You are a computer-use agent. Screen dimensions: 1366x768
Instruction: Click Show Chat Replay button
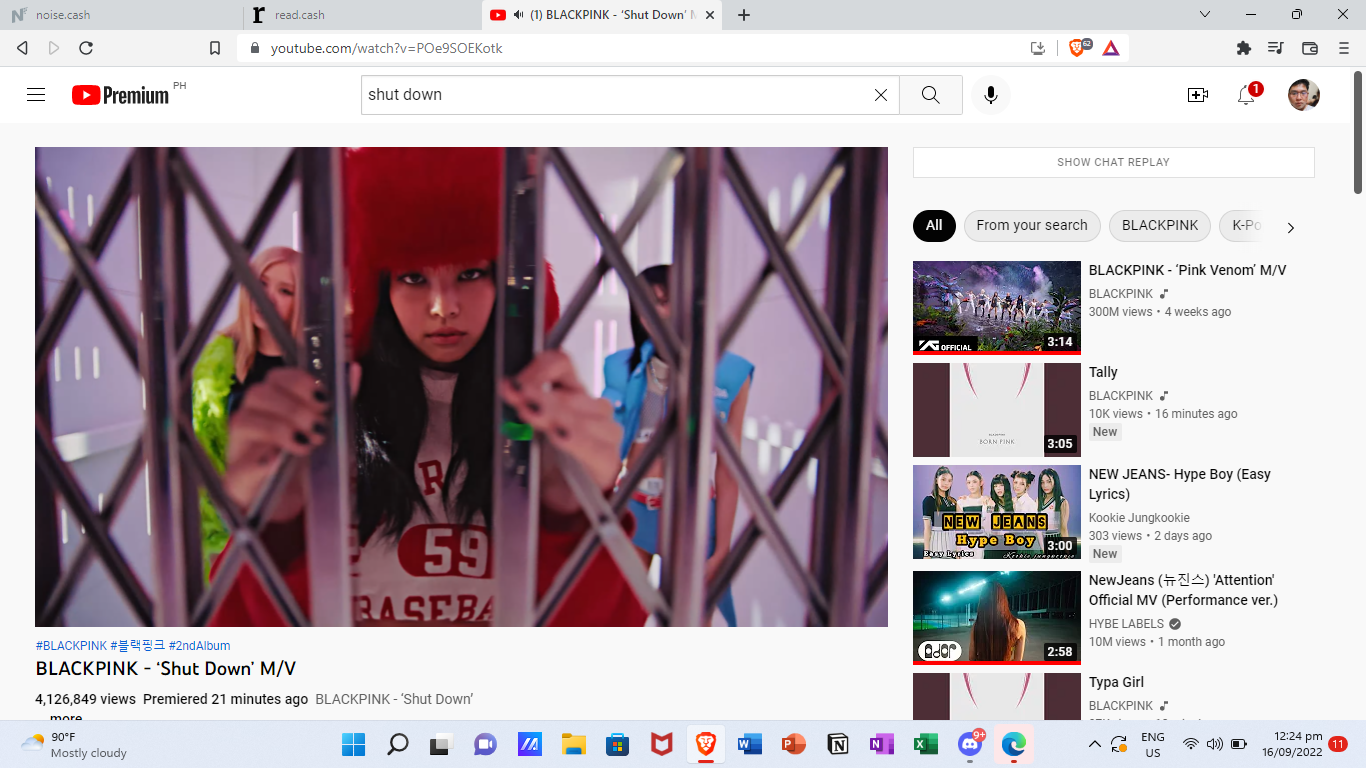1114,162
